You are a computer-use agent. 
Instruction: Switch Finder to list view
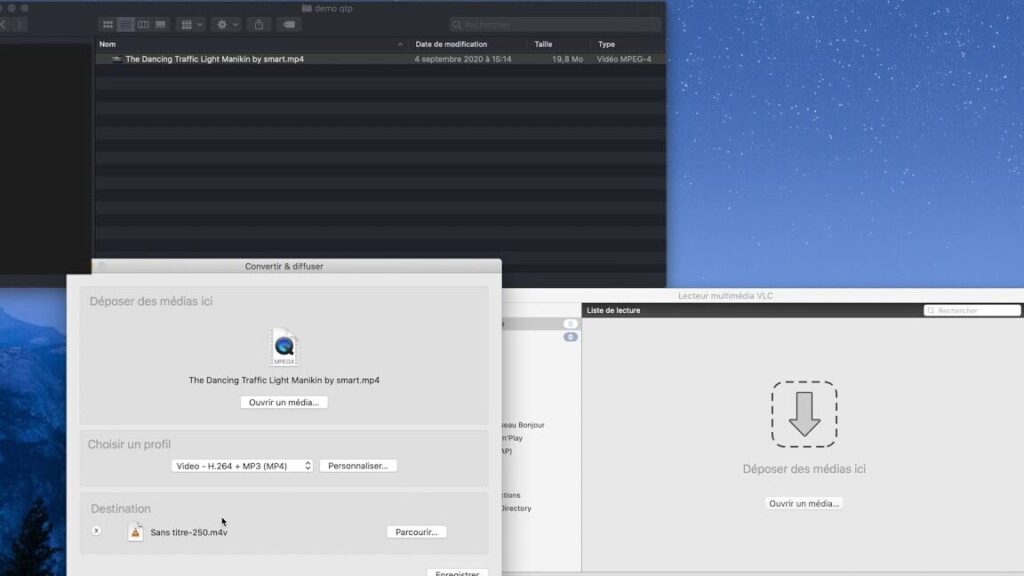(125, 25)
